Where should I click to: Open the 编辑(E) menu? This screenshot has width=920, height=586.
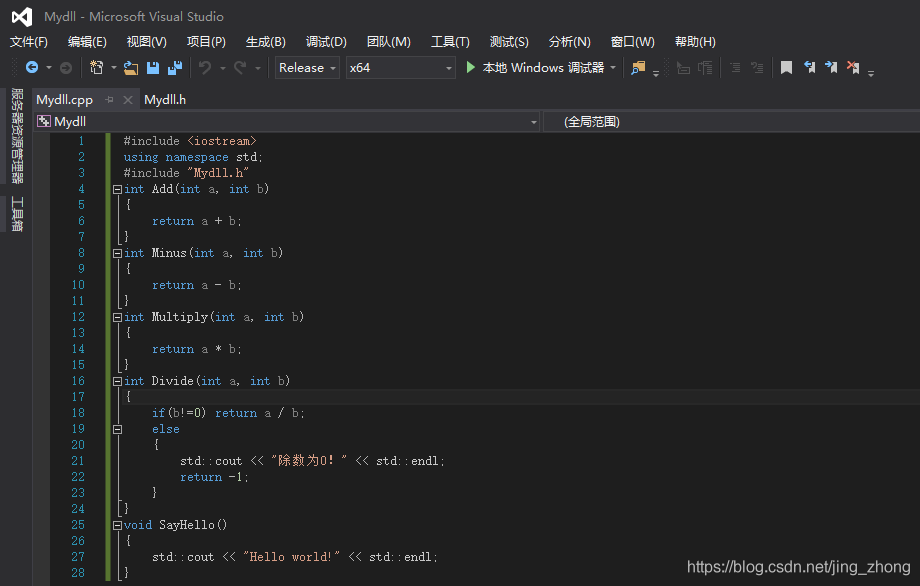tap(87, 42)
